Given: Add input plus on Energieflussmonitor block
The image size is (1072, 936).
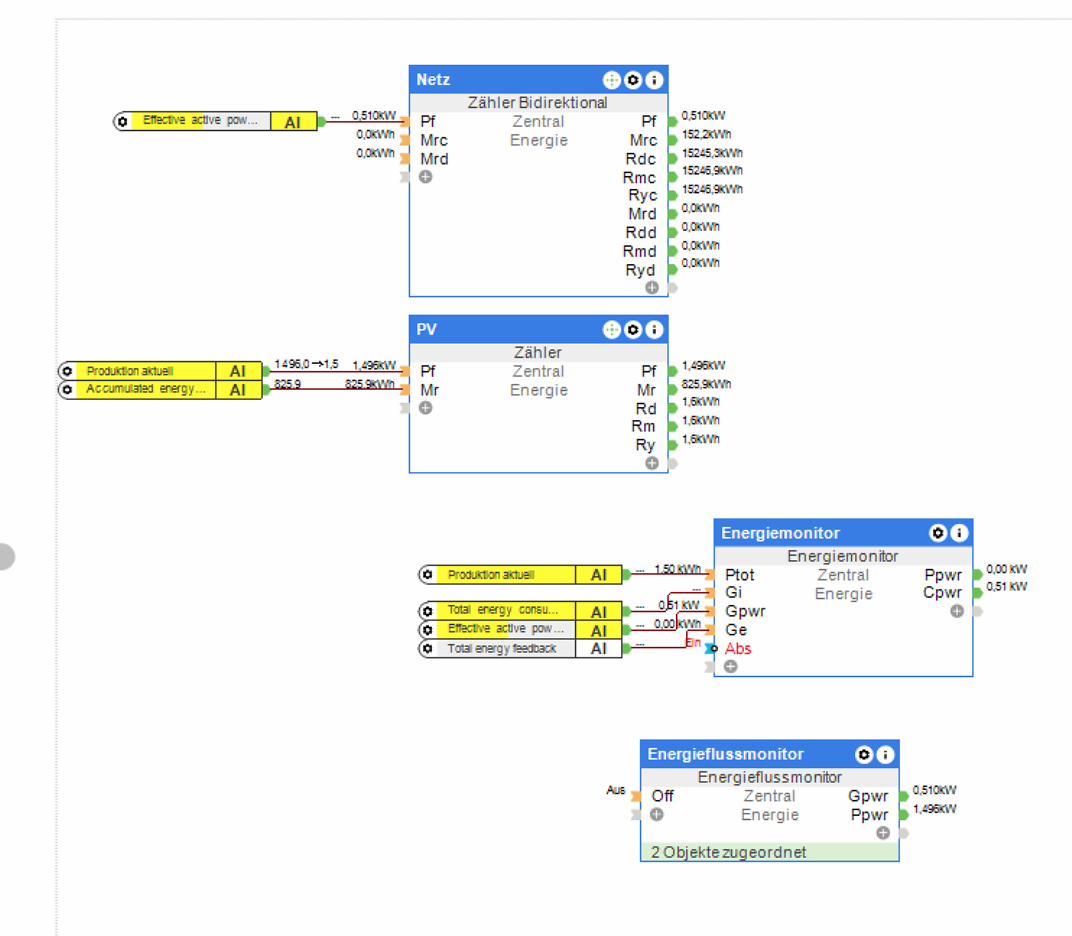Looking at the screenshot, I should tap(657, 814).
